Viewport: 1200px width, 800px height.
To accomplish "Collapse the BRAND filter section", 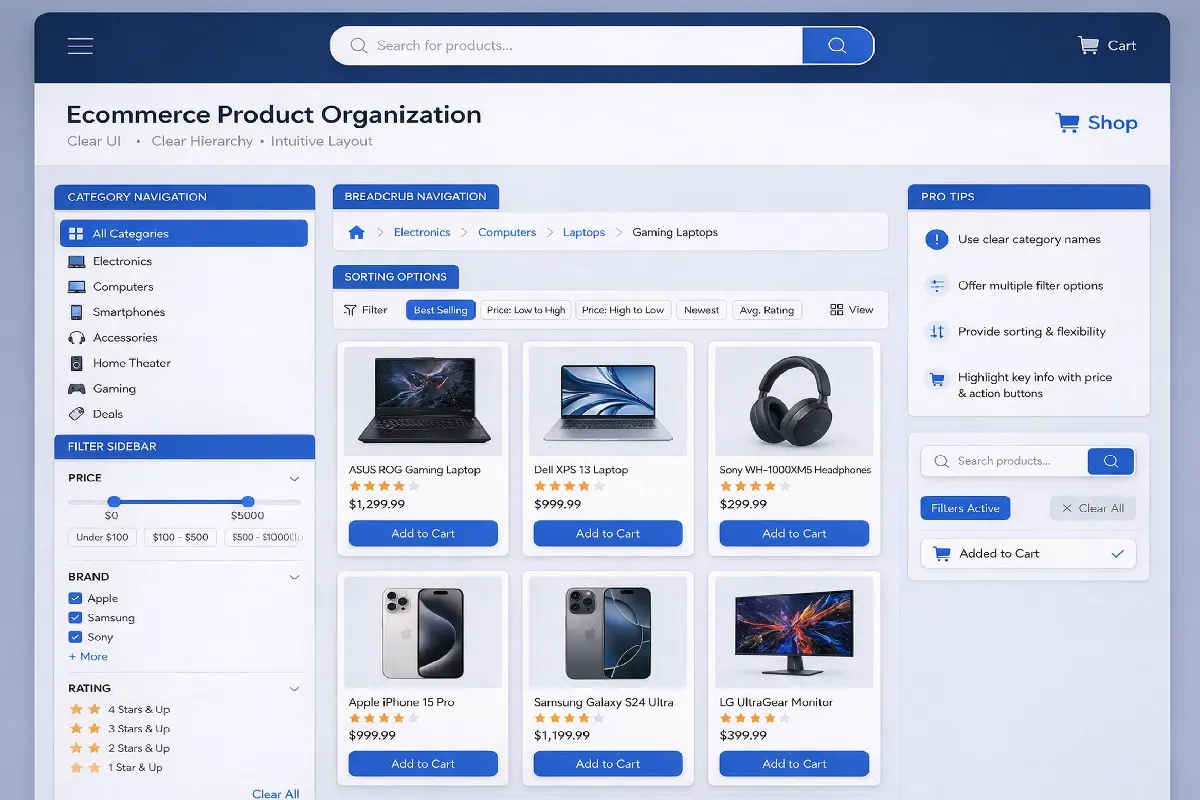I will point(294,577).
